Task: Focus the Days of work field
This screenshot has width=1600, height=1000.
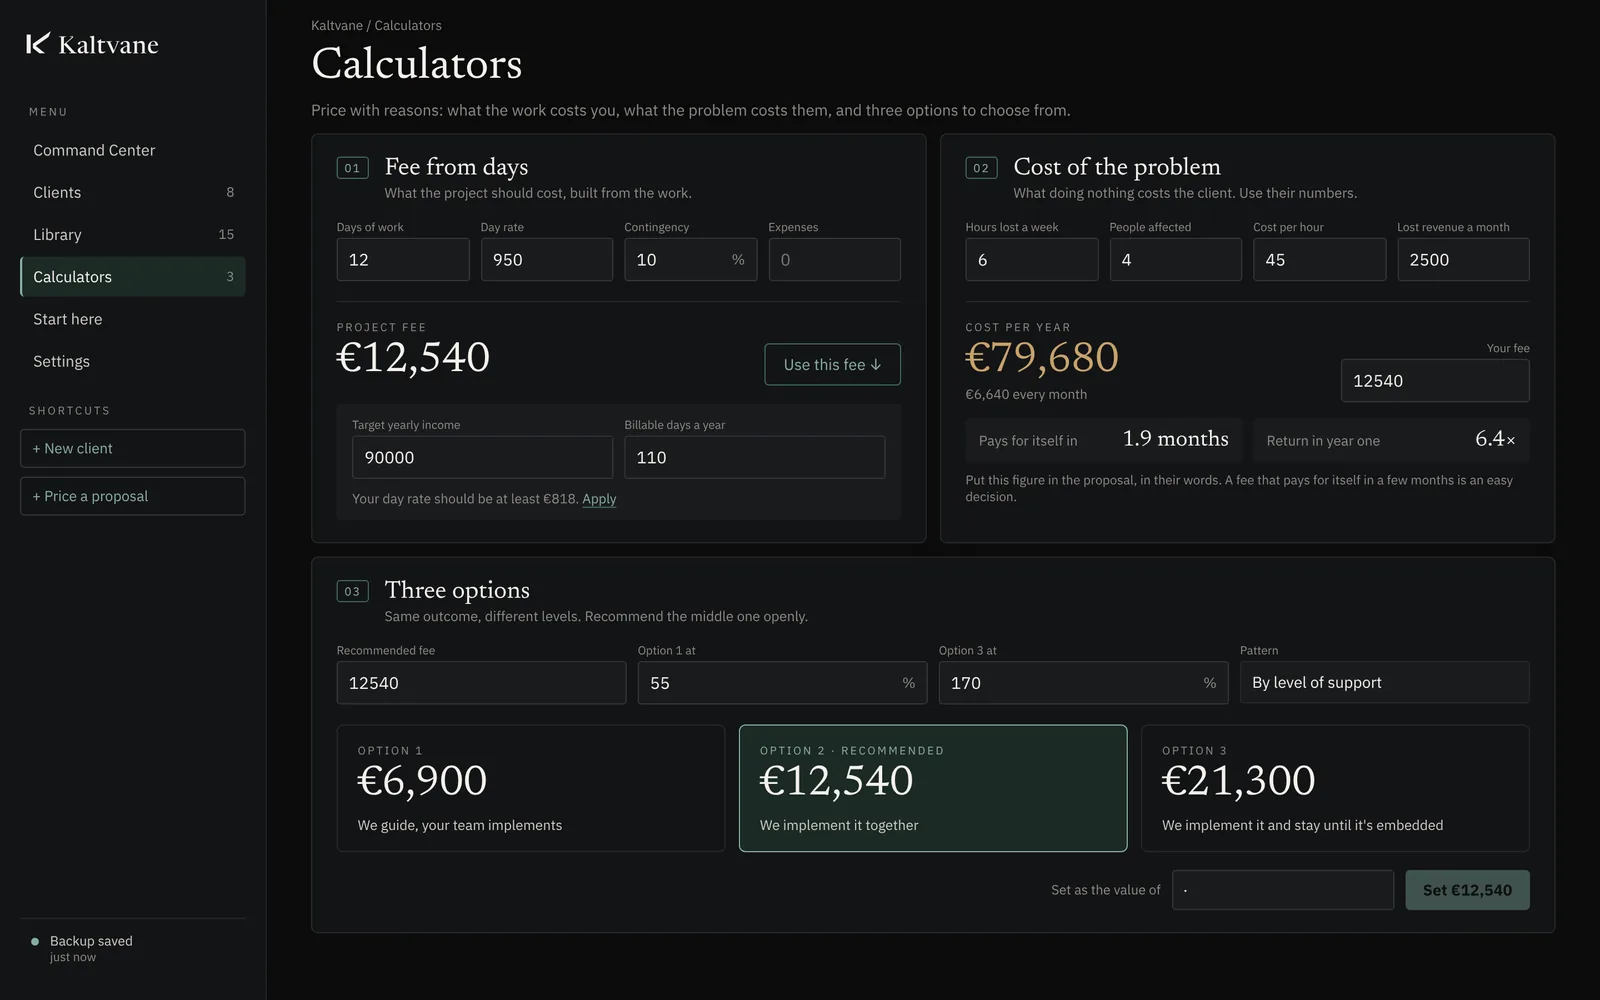Action: 403,259
